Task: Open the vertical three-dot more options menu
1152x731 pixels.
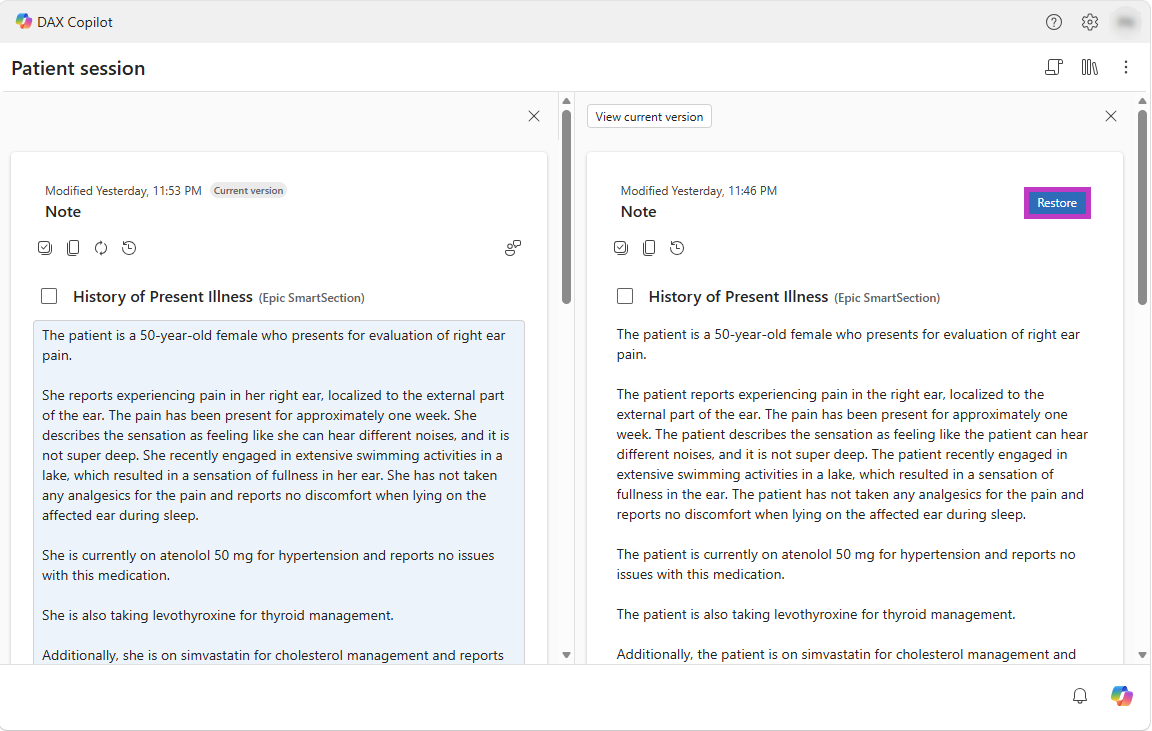Action: pyautogui.click(x=1126, y=68)
